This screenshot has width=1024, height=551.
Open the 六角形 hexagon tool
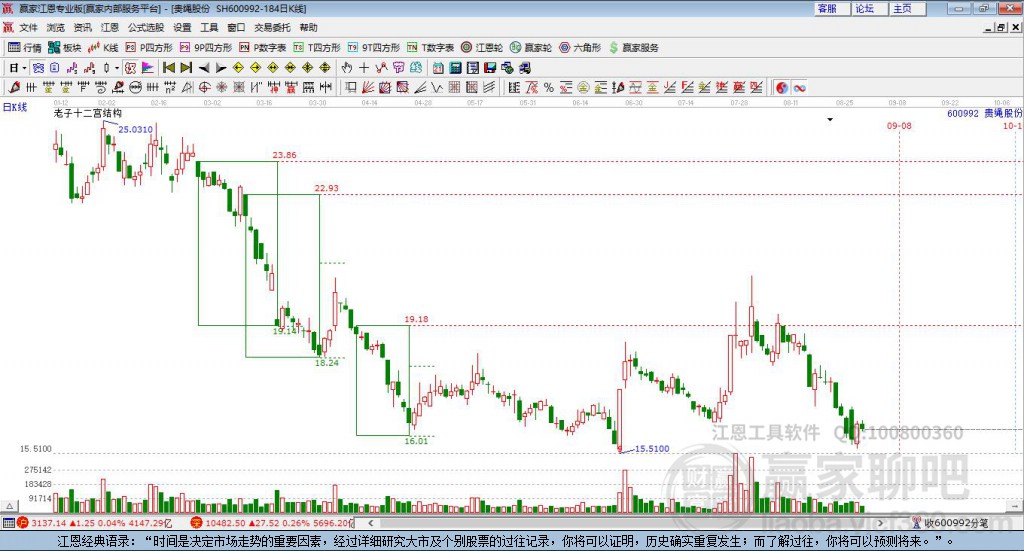[x=580, y=48]
